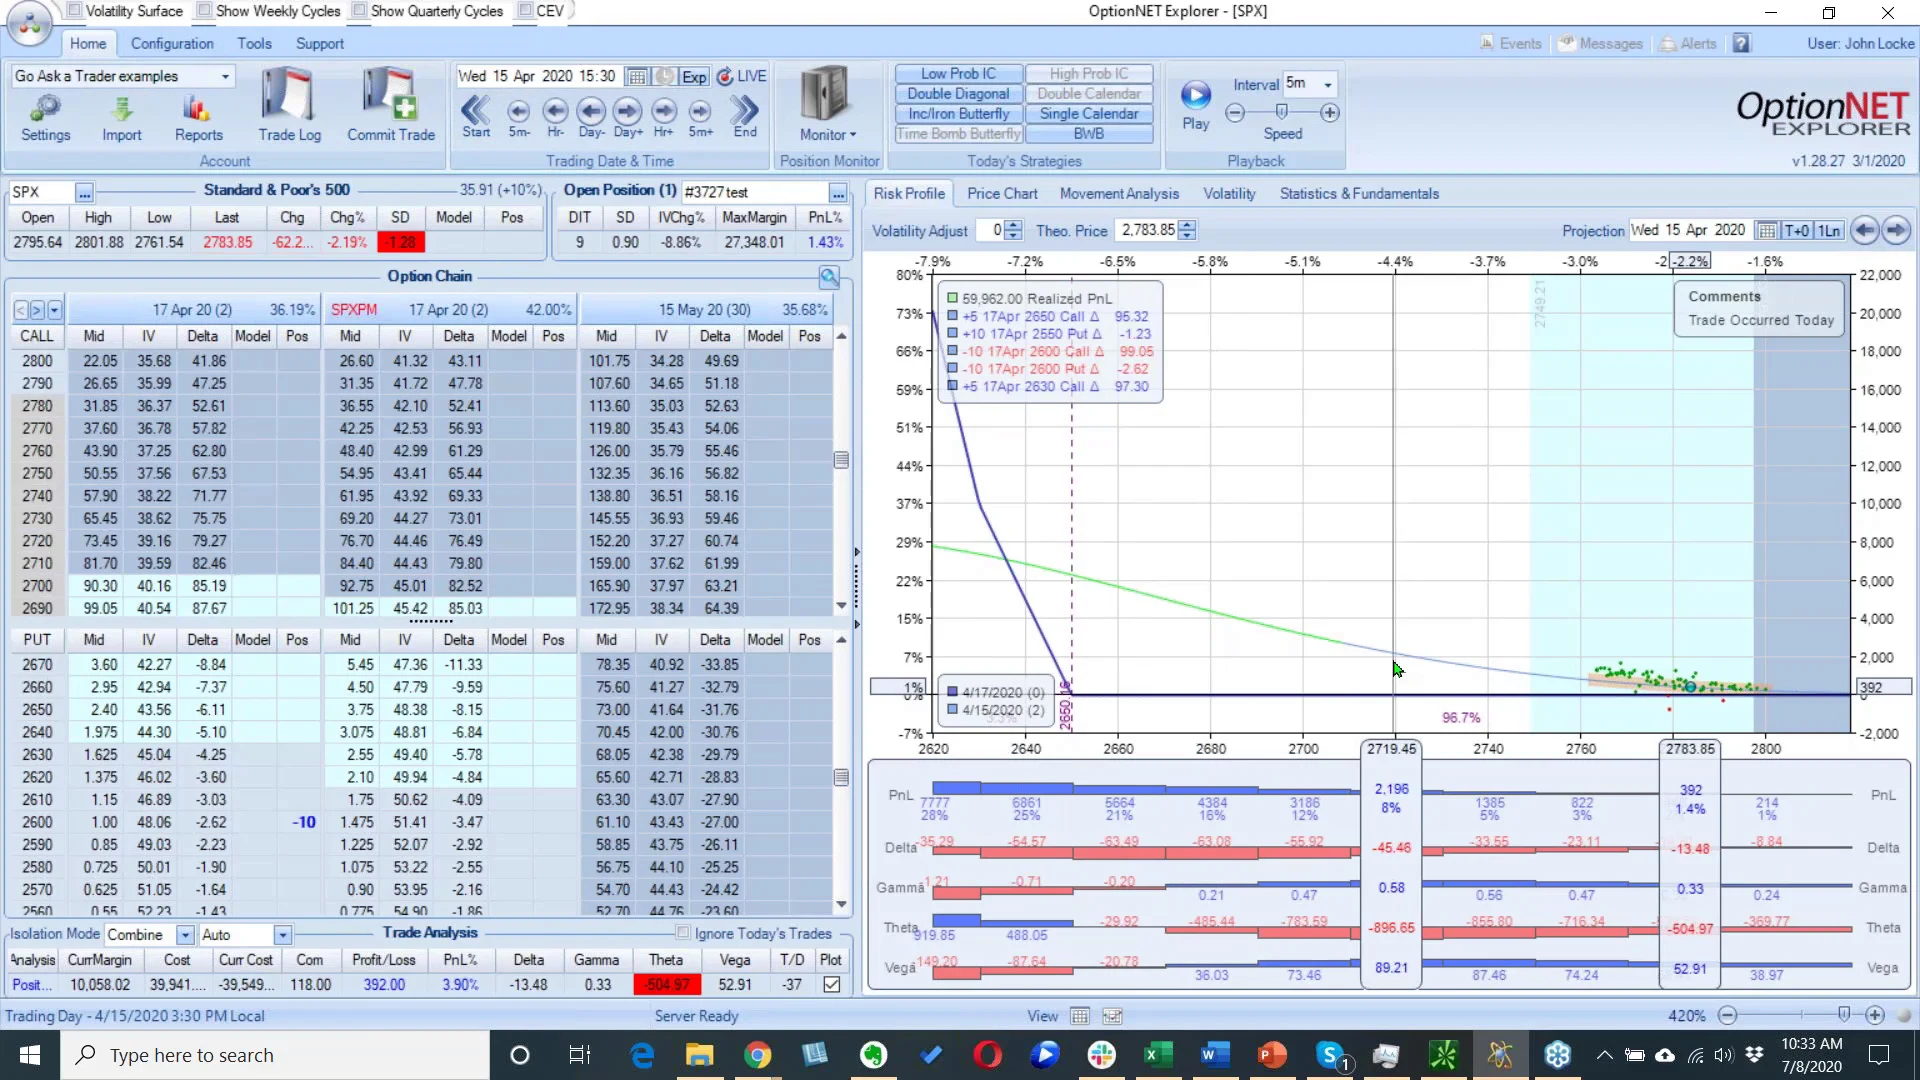The image size is (1920, 1080).
Task: Click the option chain search magnifier
Action: click(829, 277)
